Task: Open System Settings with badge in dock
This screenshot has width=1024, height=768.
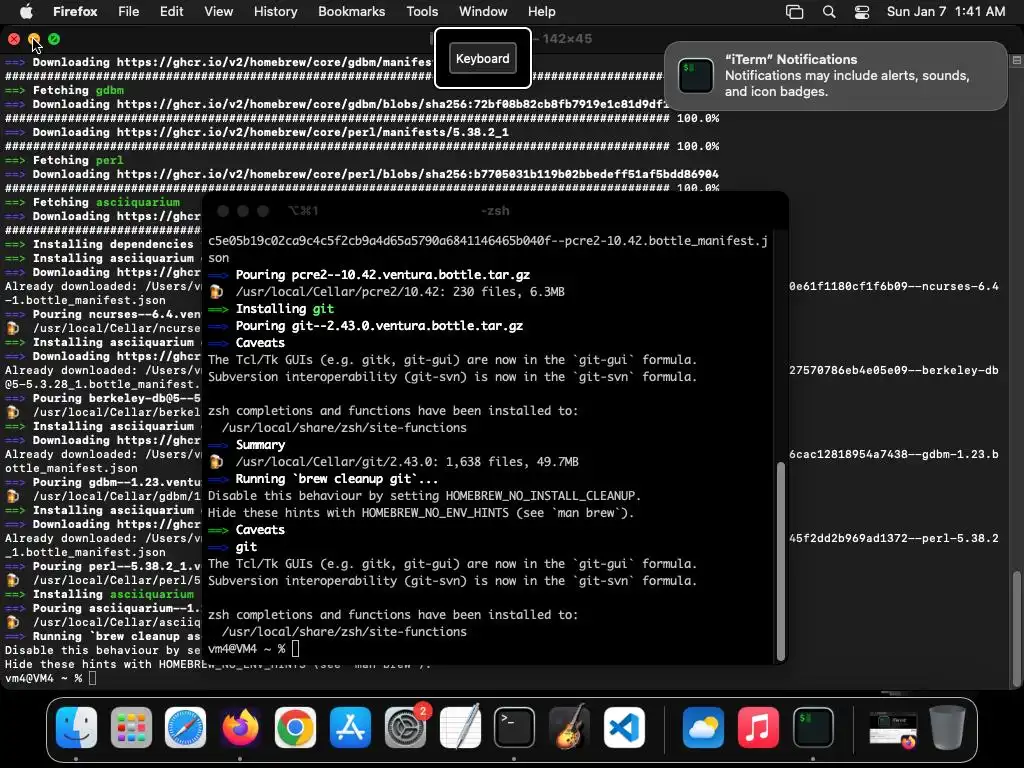Action: [405, 727]
